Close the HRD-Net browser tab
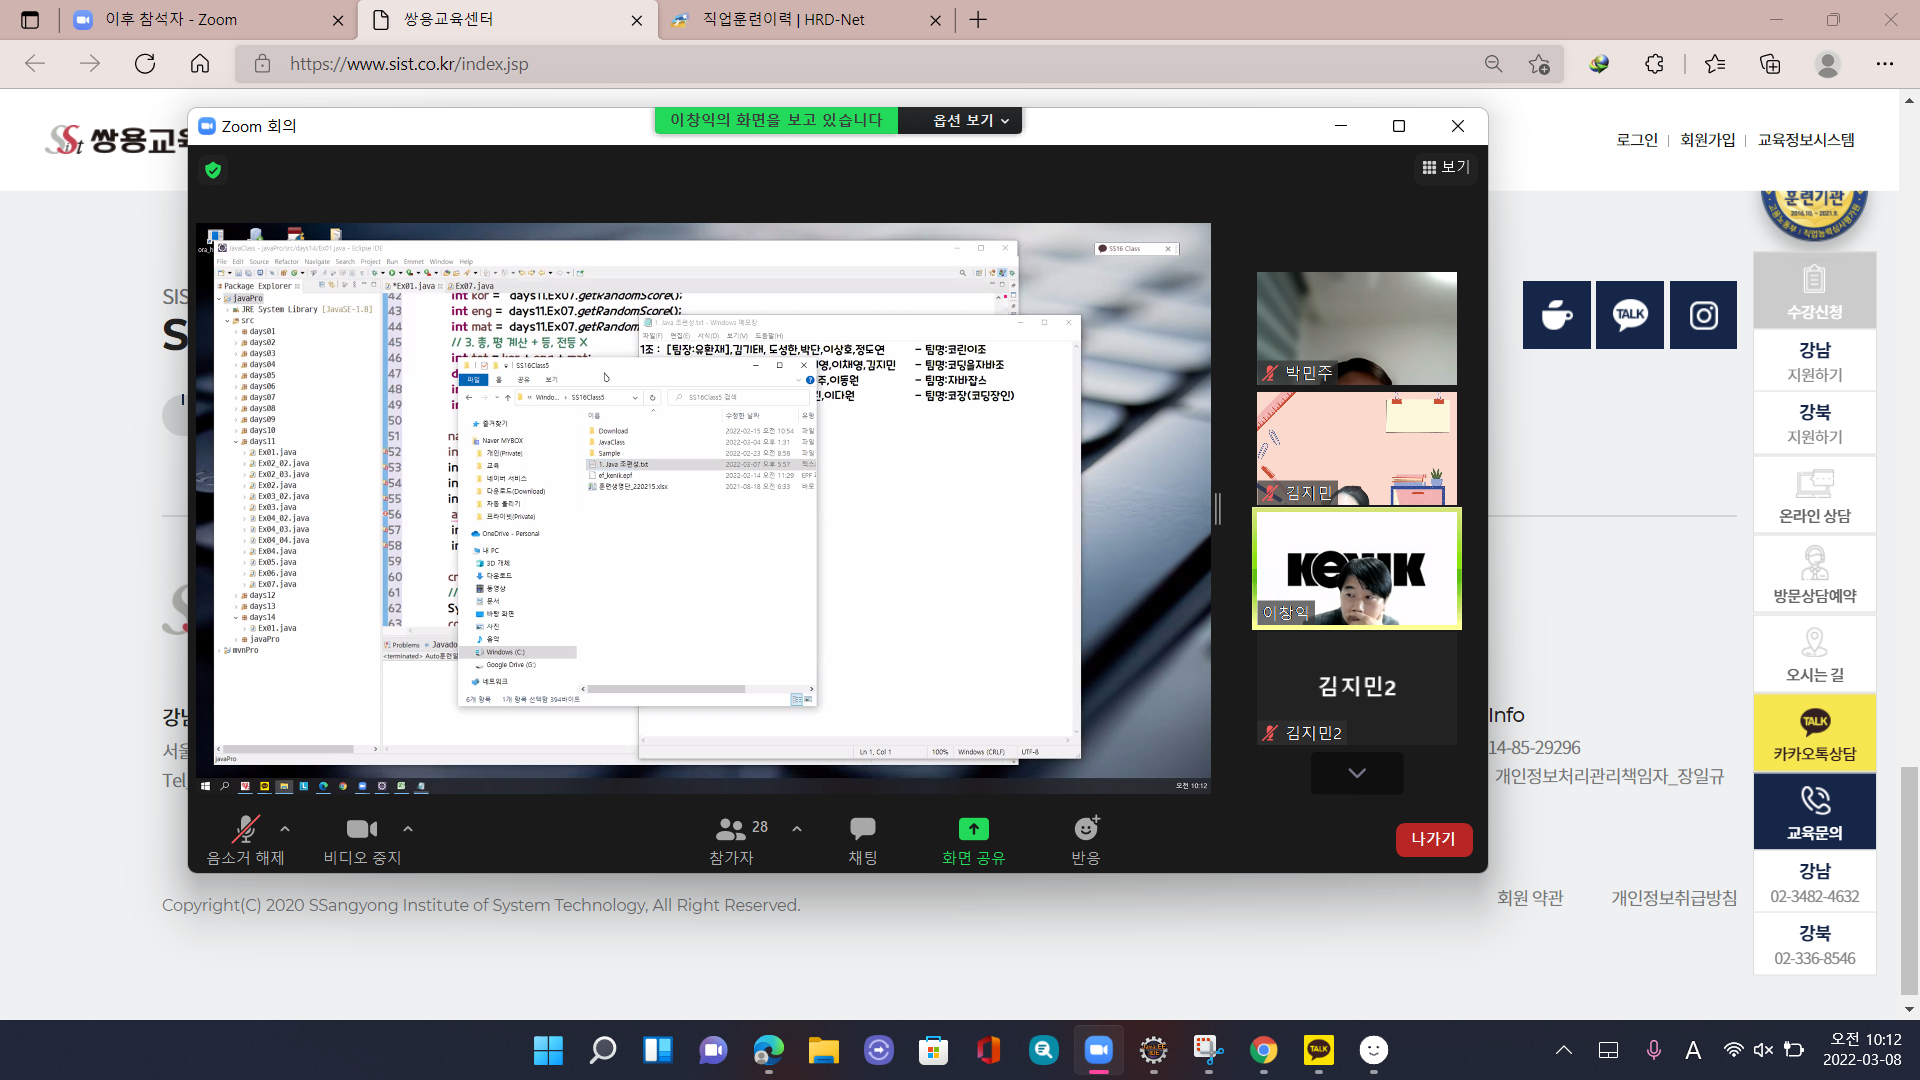Viewport: 1920px width, 1080px height. [x=935, y=20]
